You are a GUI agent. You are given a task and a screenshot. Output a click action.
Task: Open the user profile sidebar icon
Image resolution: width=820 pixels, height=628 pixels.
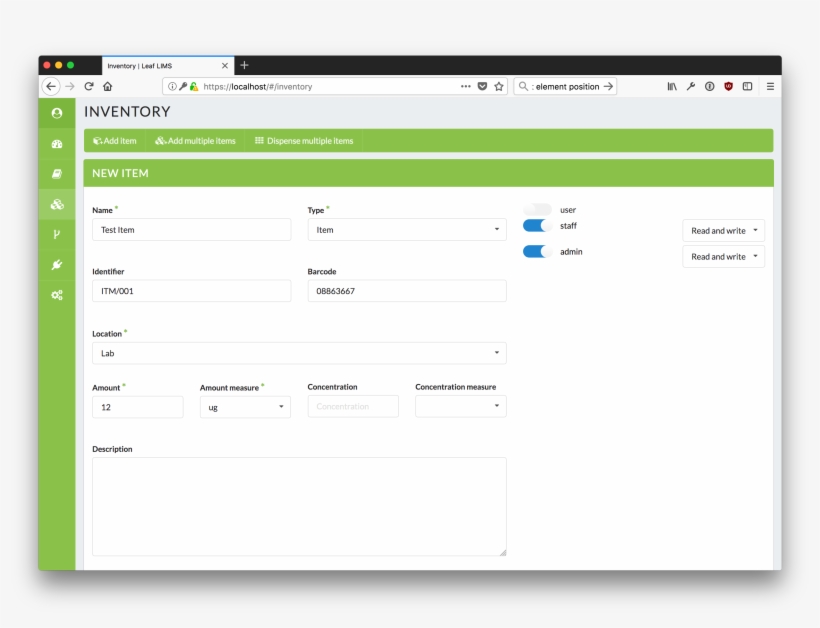tap(57, 113)
